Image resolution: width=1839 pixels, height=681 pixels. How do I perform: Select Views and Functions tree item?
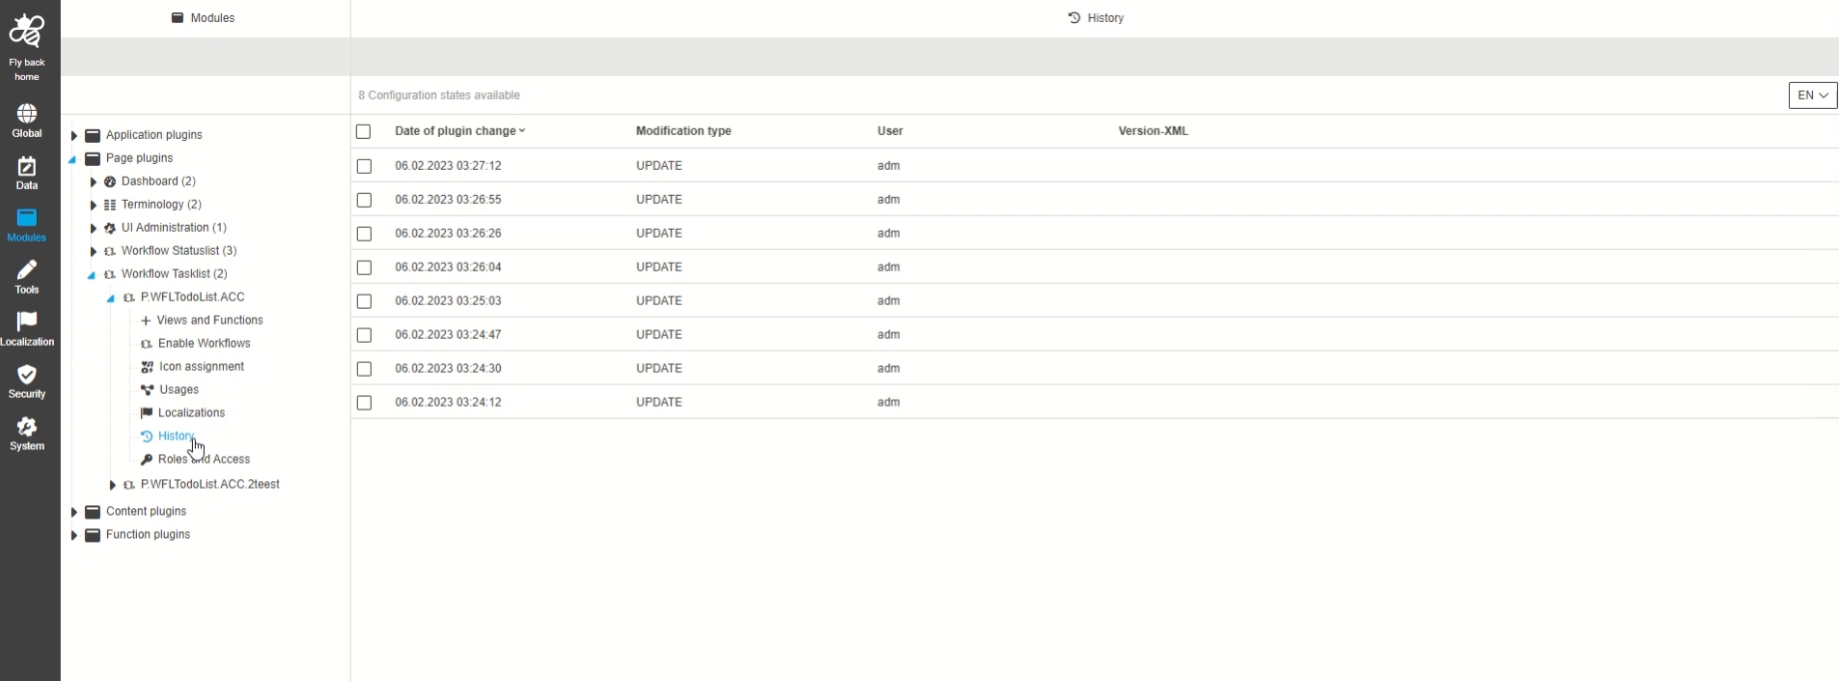click(x=209, y=320)
